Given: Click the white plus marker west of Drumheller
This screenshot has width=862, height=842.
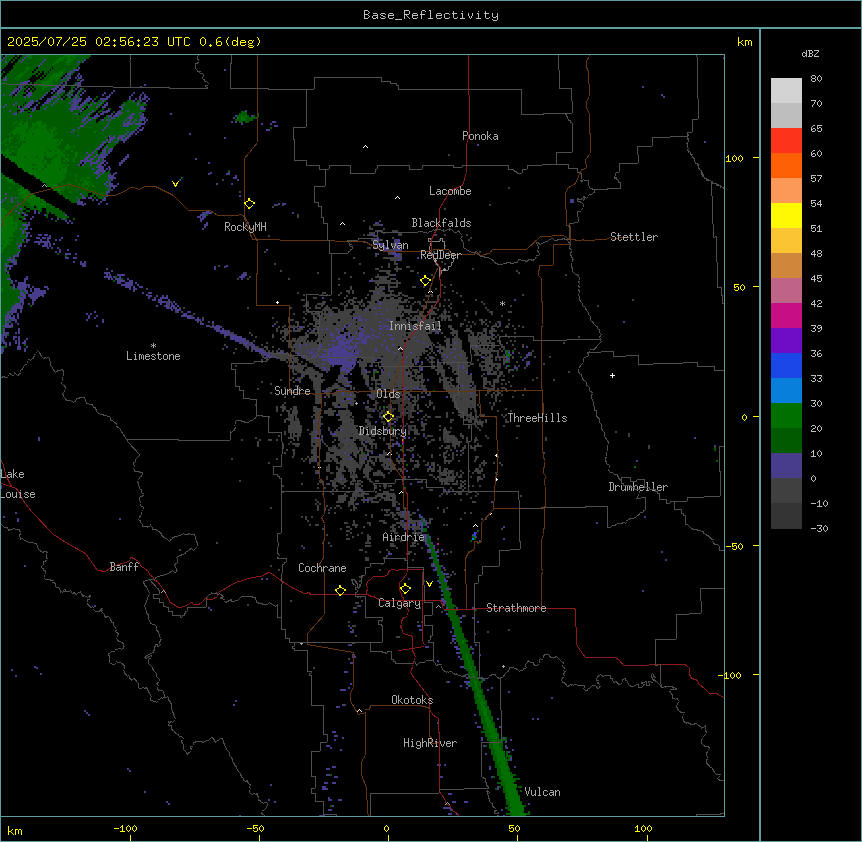Looking at the screenshot, I should (x=612, y=375).
